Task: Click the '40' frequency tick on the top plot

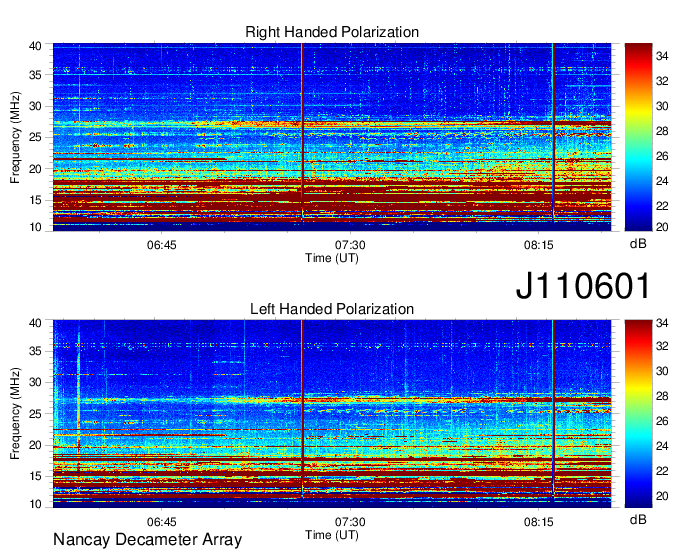Action: coord(35,46)
